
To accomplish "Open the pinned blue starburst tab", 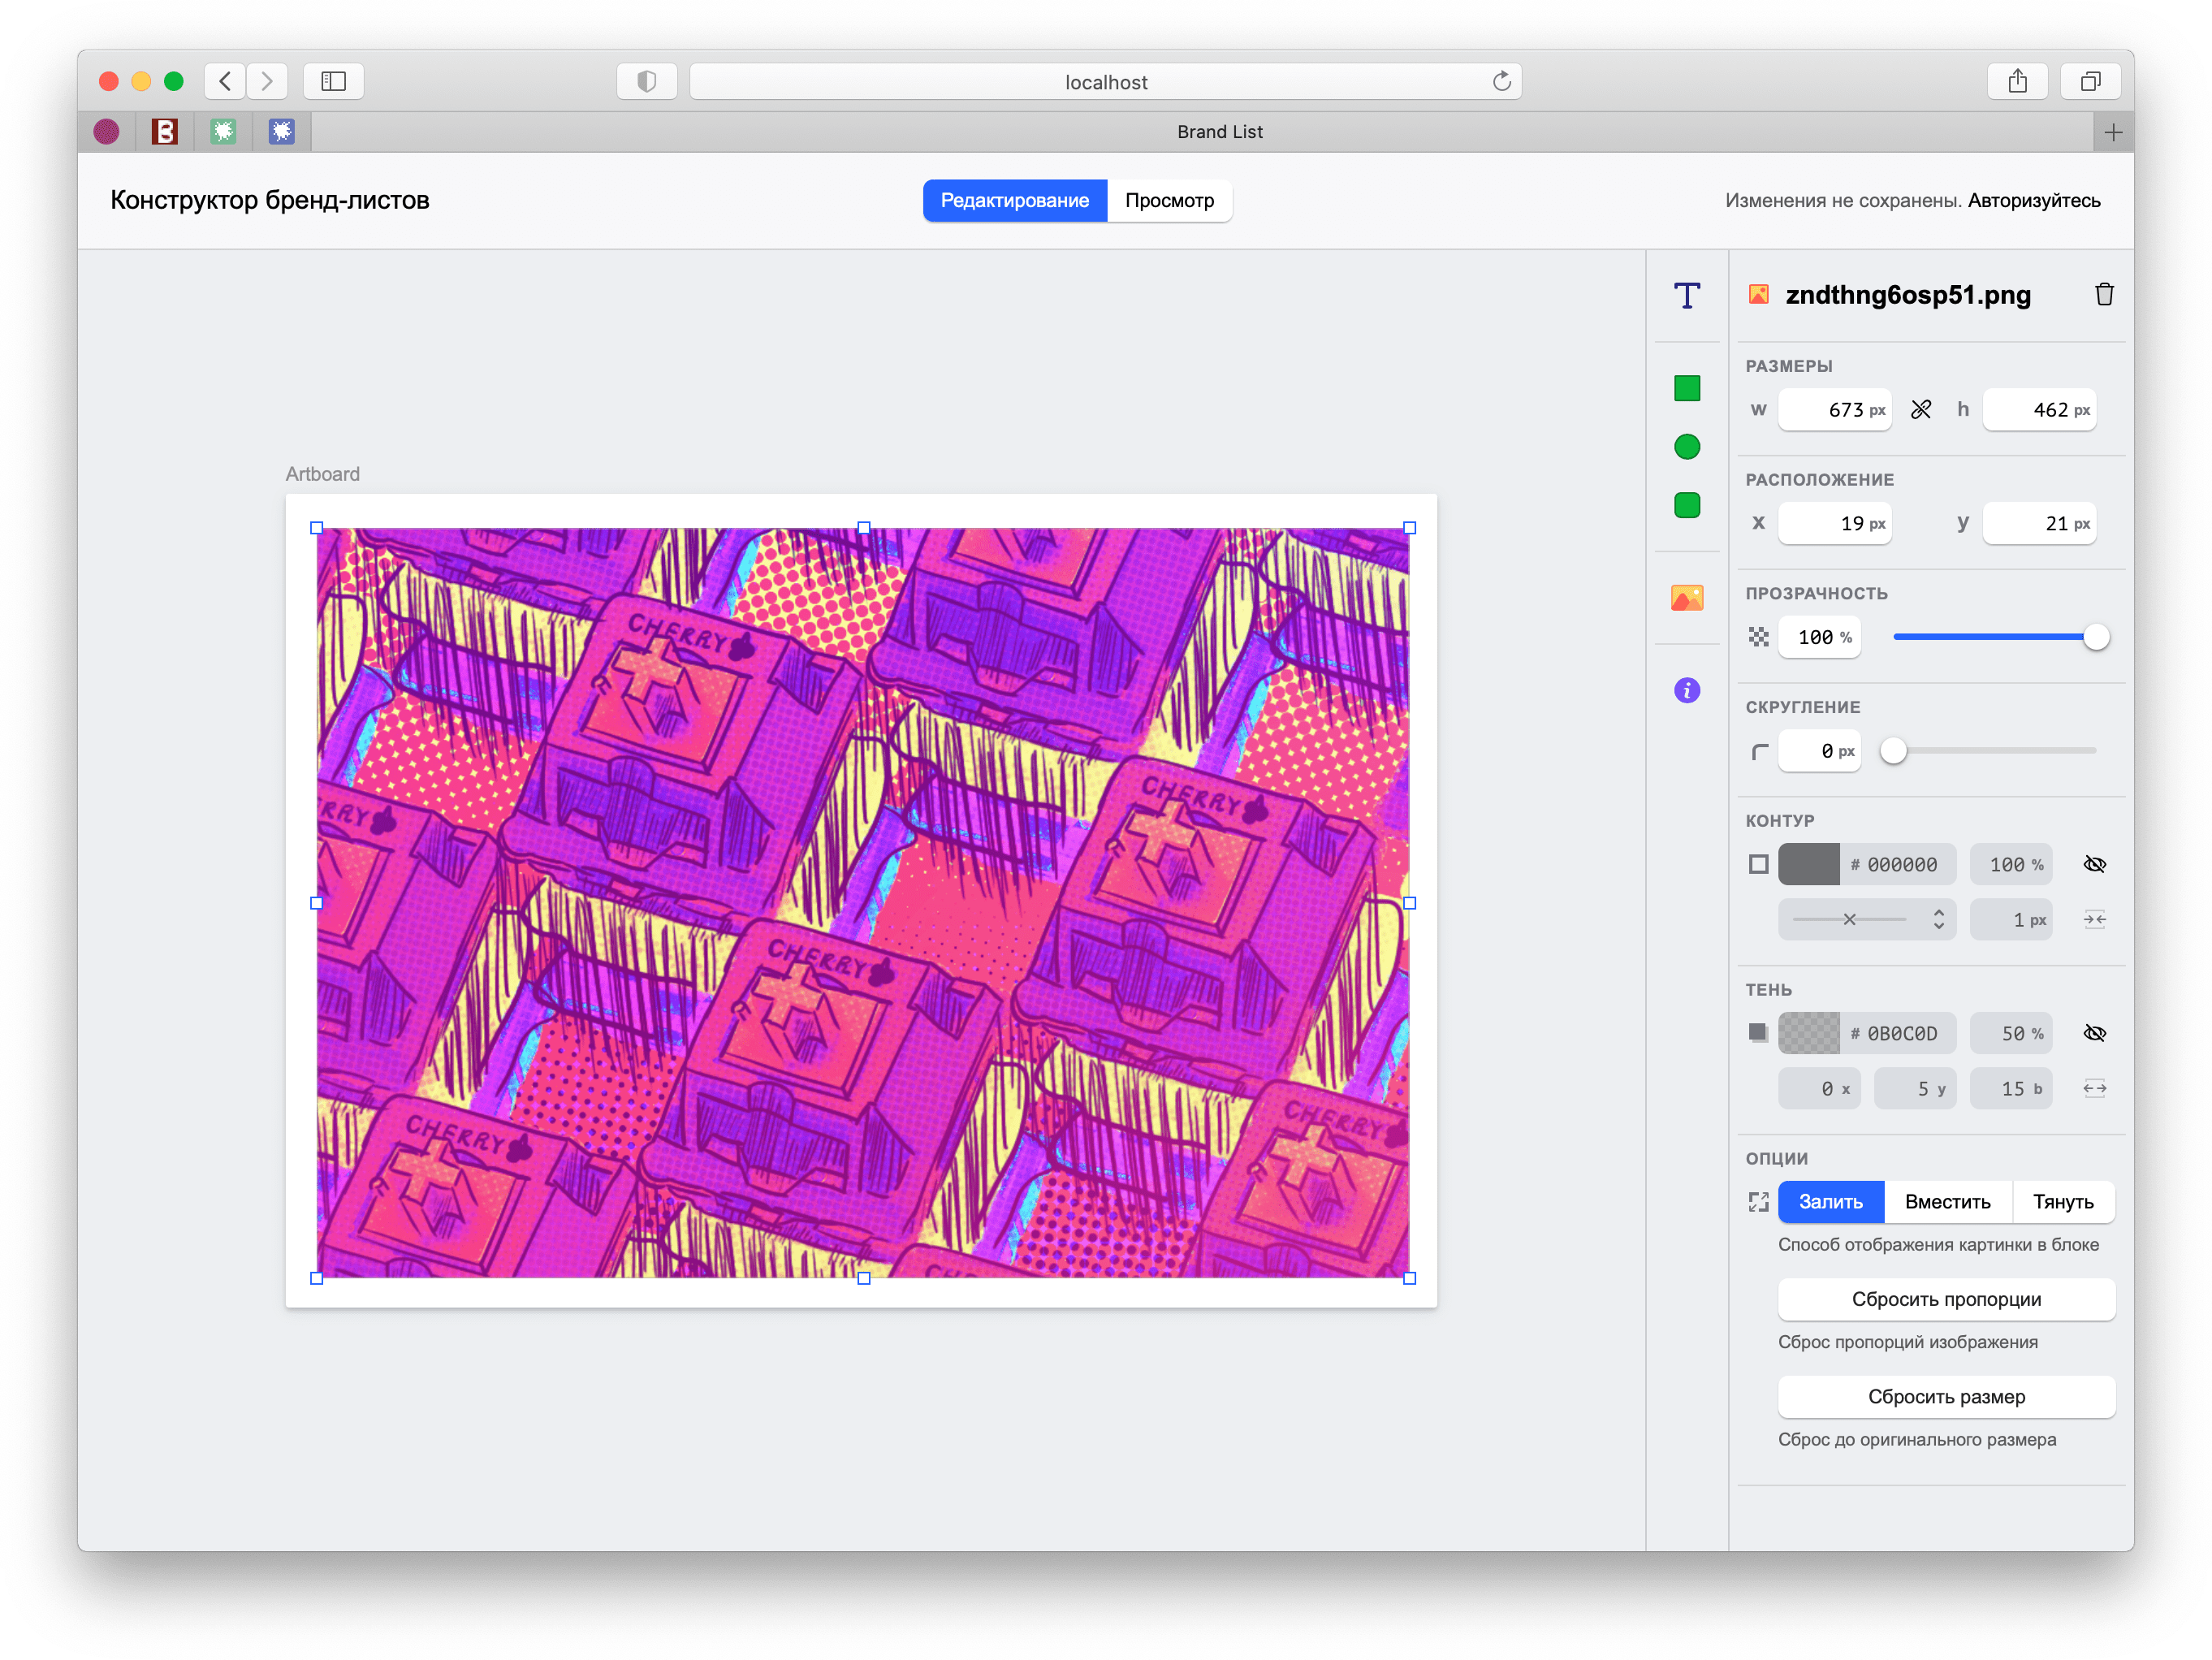I will pyautogui.click(x=282, y=132).
